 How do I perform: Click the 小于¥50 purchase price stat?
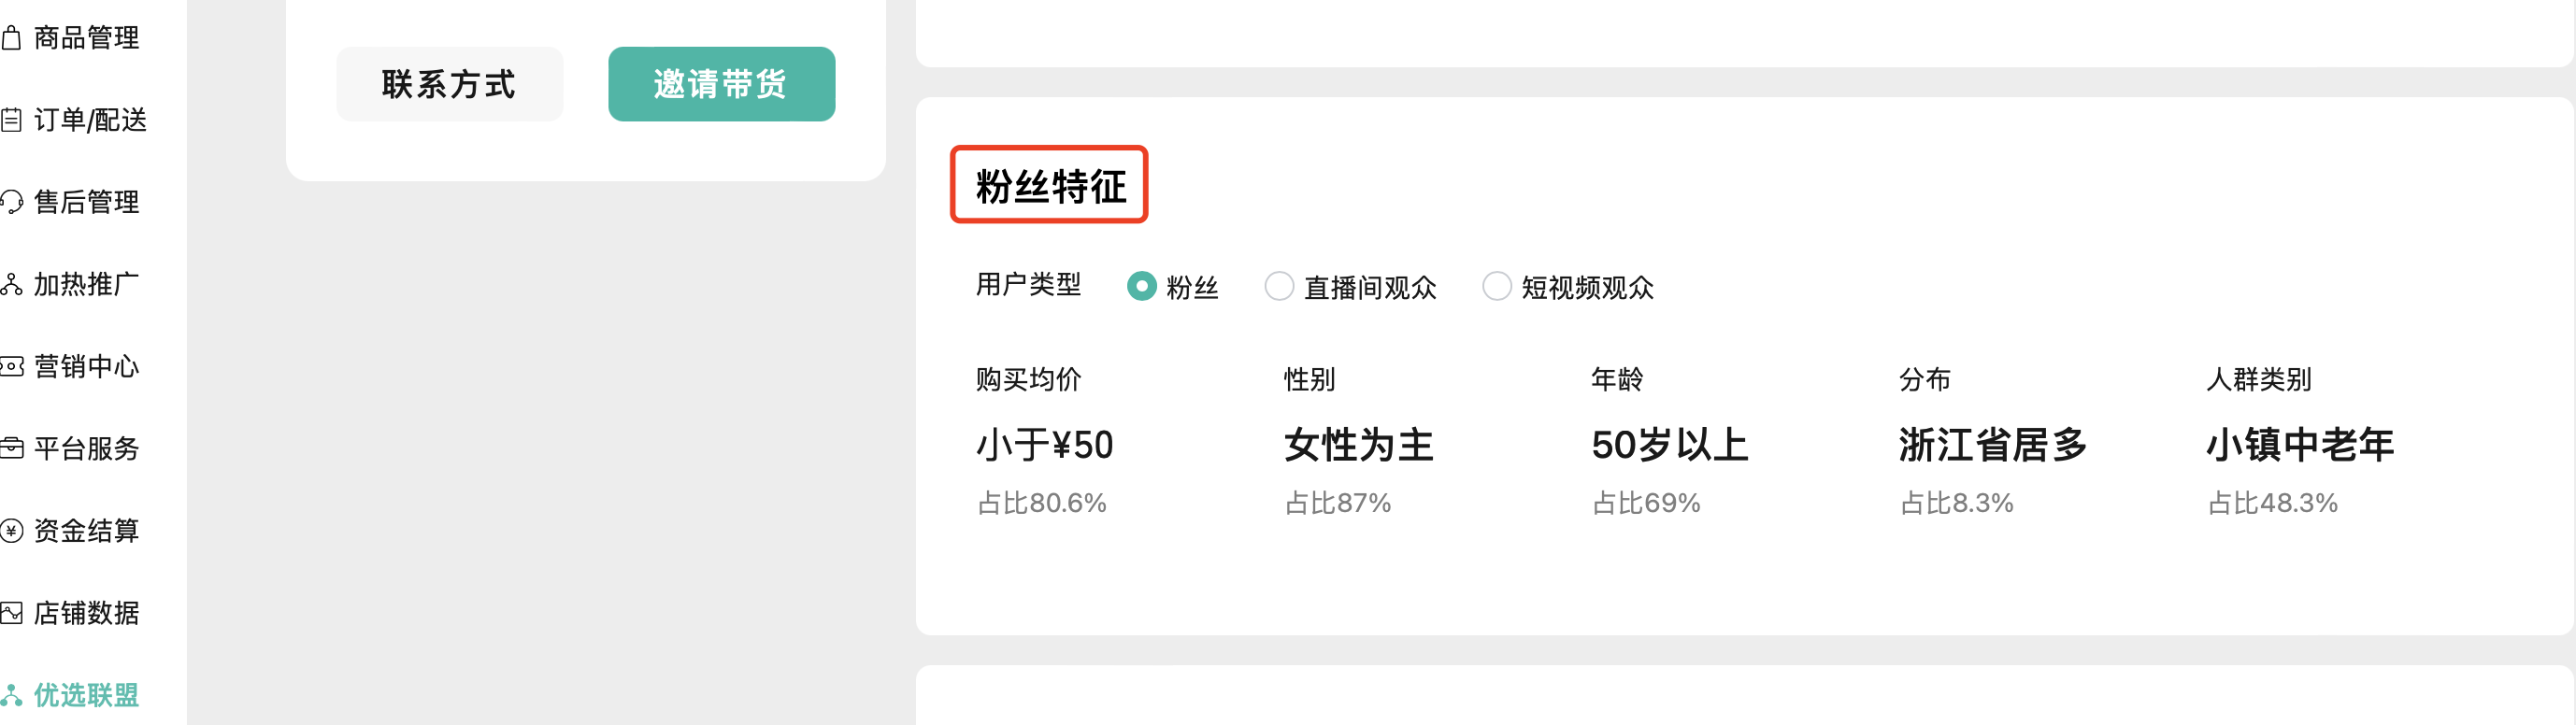pos(1044,445)
